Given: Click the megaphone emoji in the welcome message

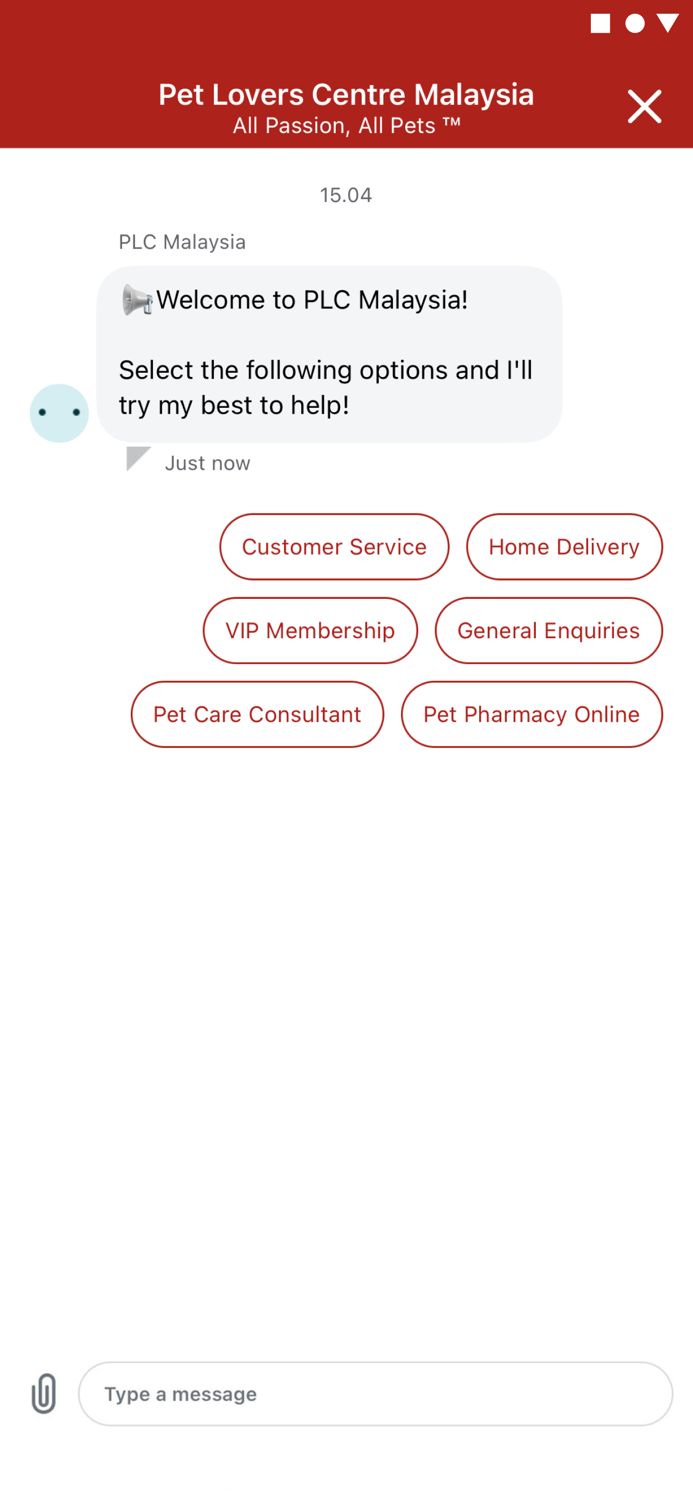Looking at the screenshot, I should click(137, 300).
